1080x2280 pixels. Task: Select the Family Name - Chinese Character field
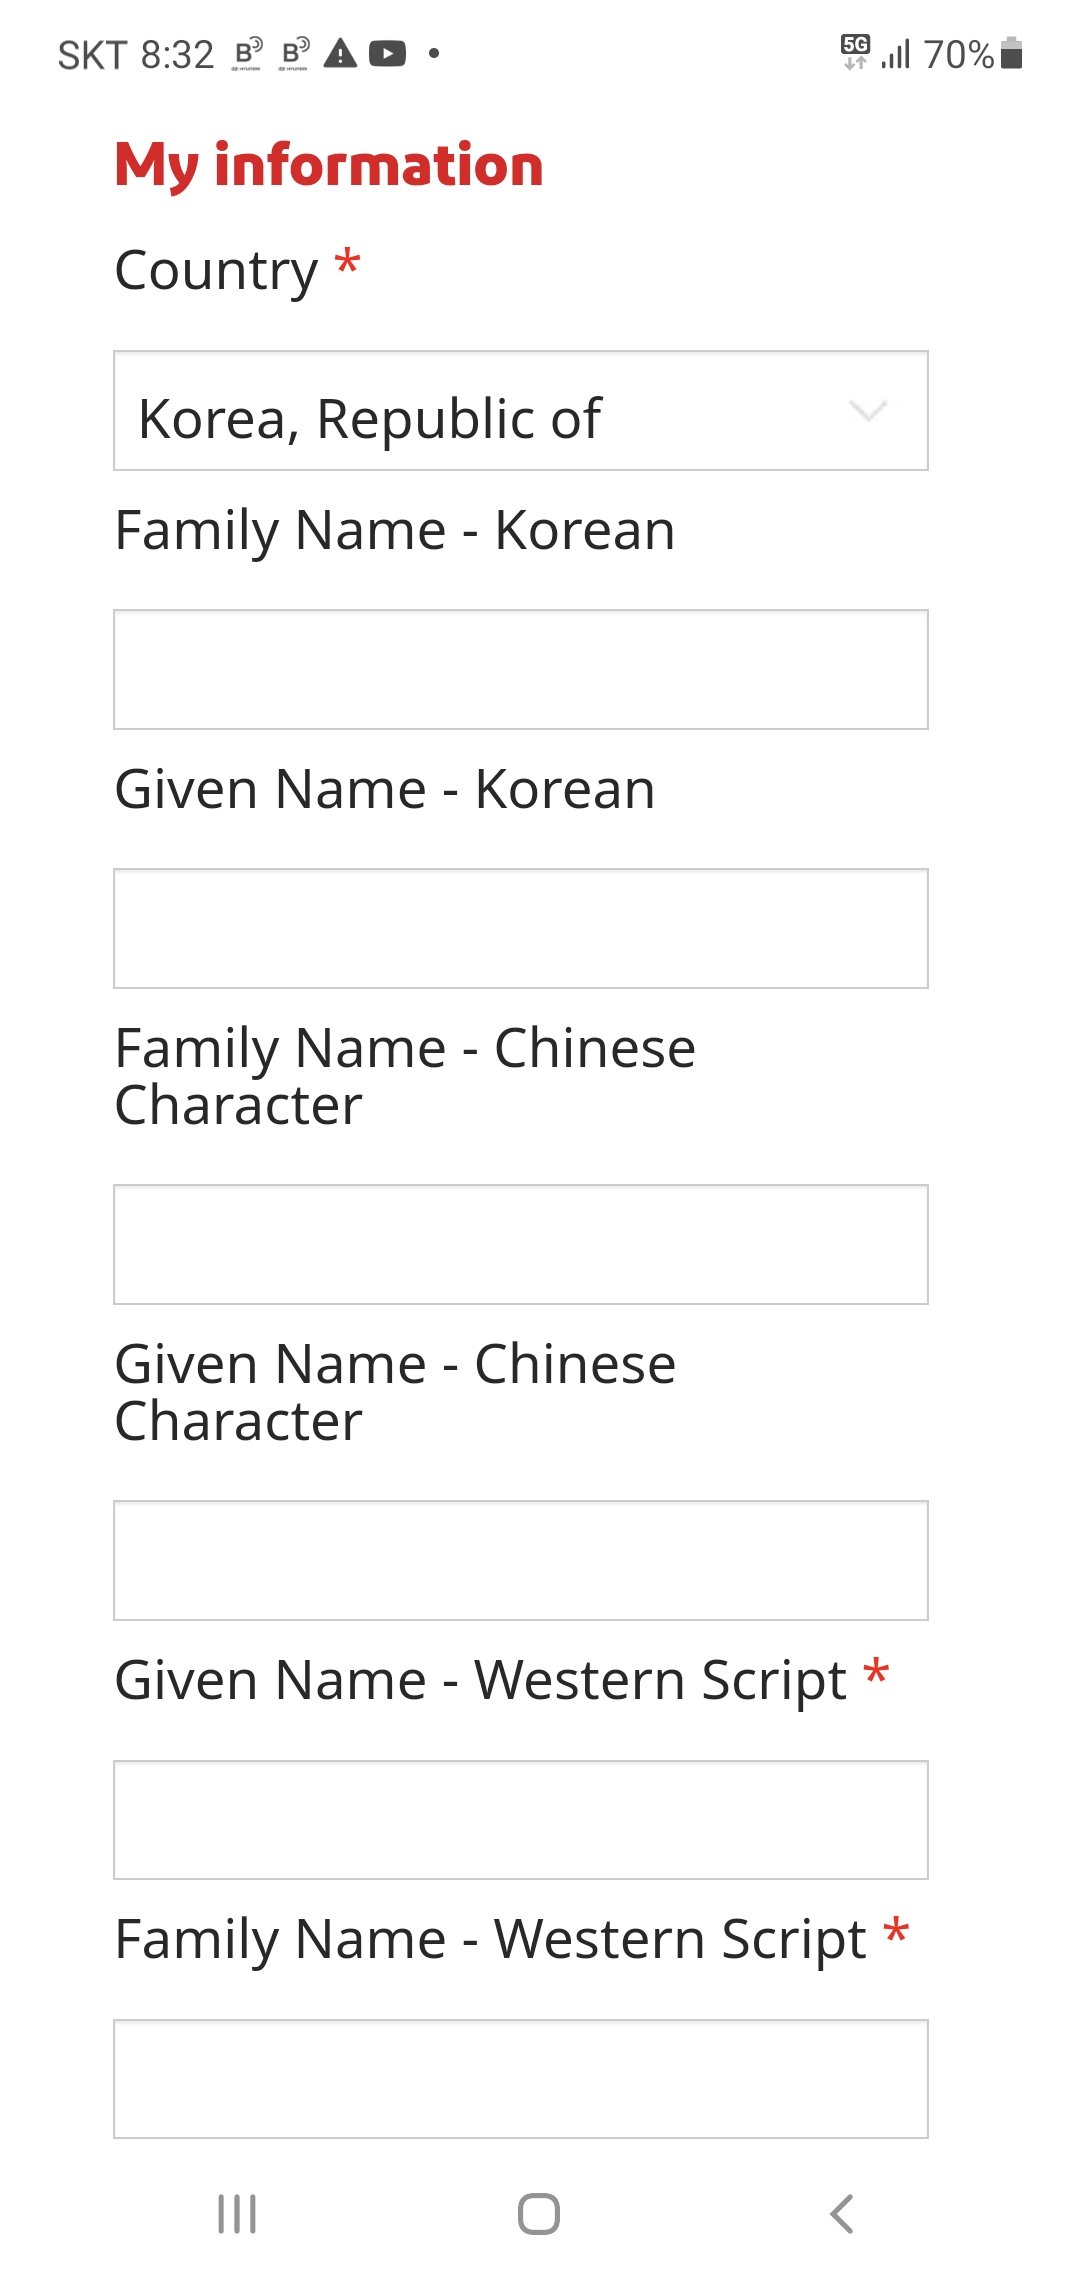pyautogui.click(x=520, y=1244)
